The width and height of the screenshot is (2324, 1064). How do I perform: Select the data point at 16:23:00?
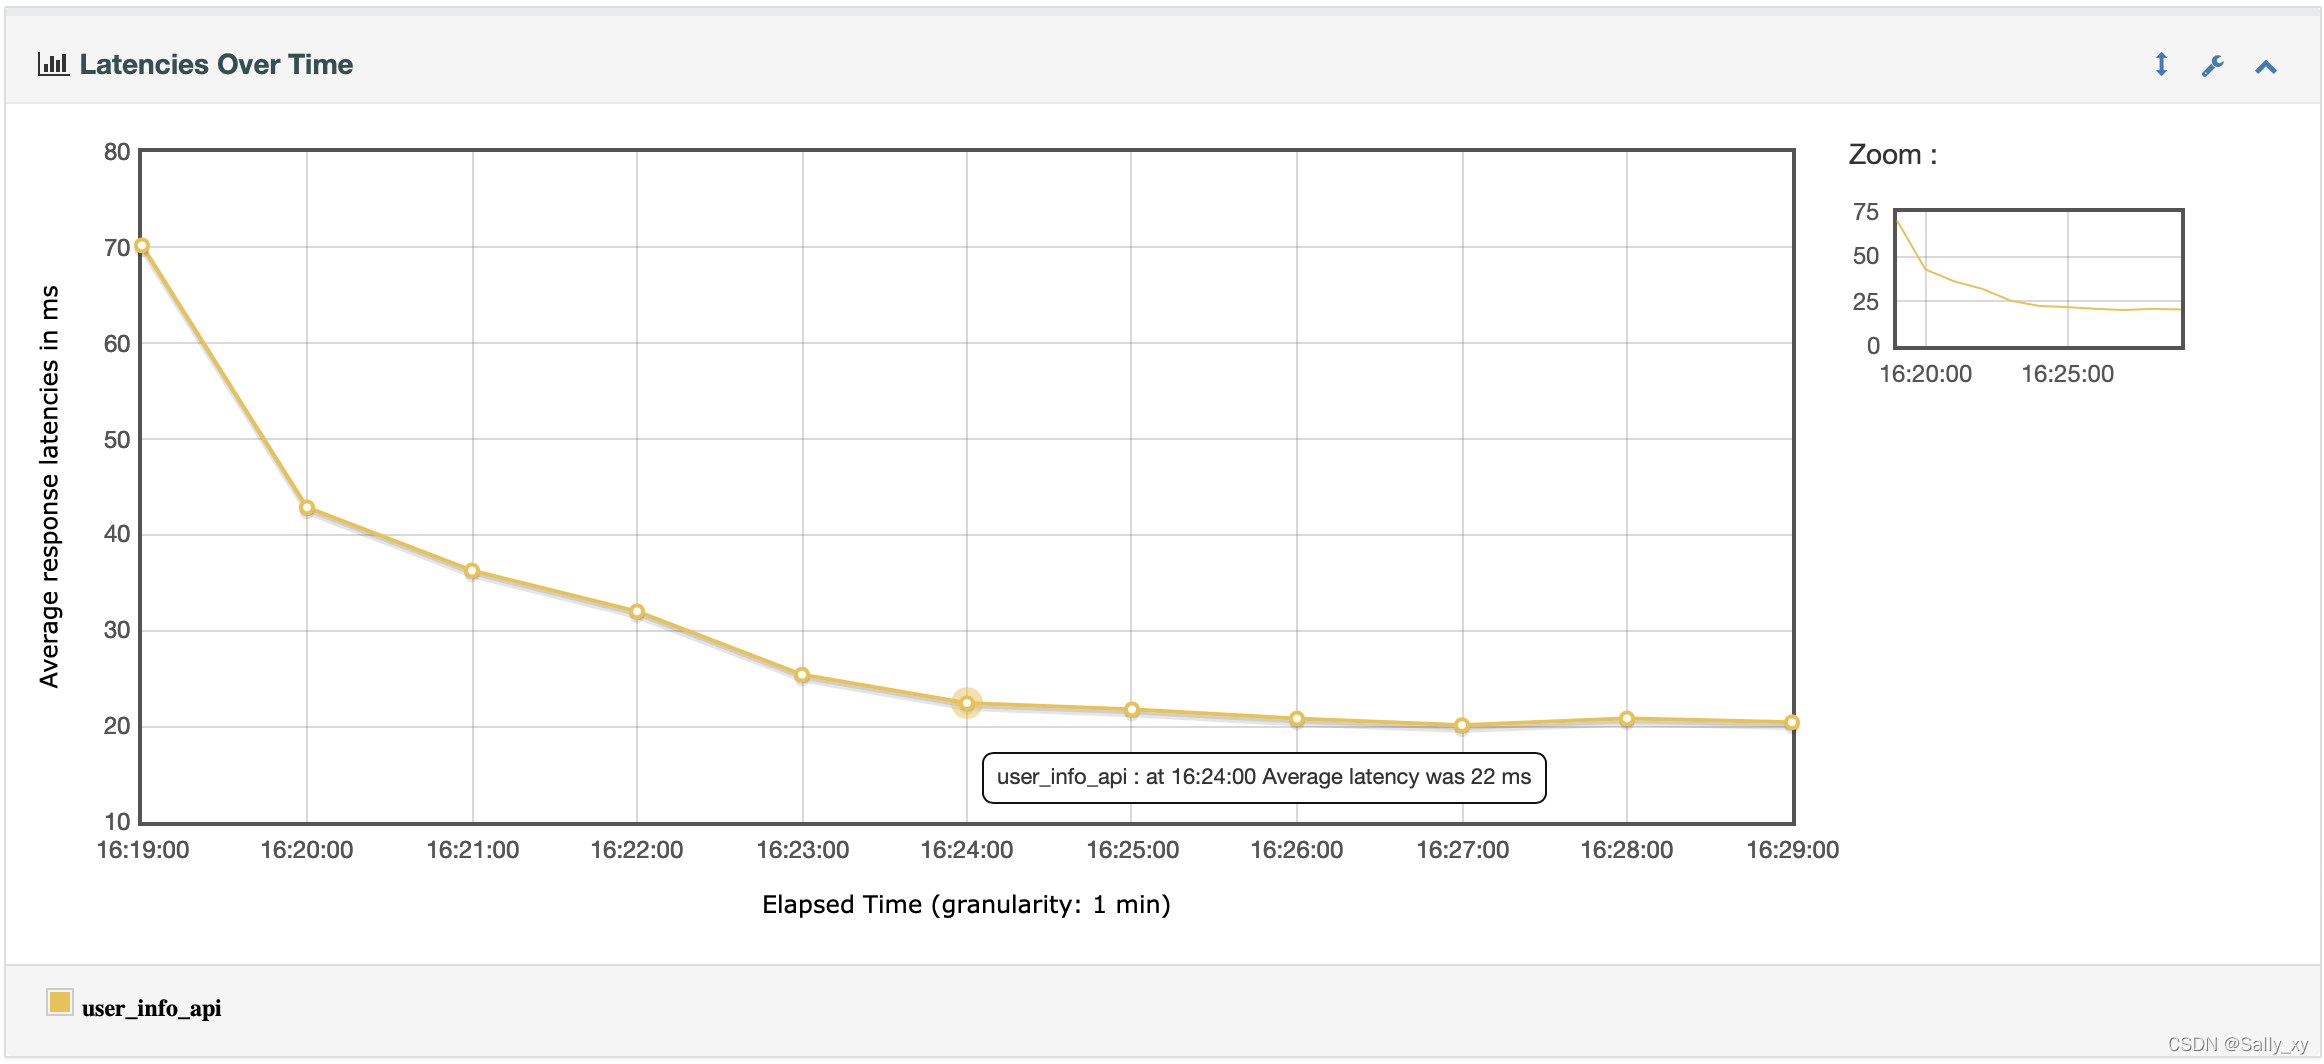(802, 675)
